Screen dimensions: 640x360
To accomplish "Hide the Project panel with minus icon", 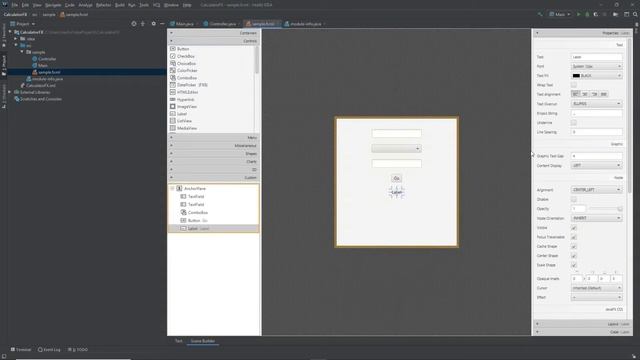I will (162, 24).
